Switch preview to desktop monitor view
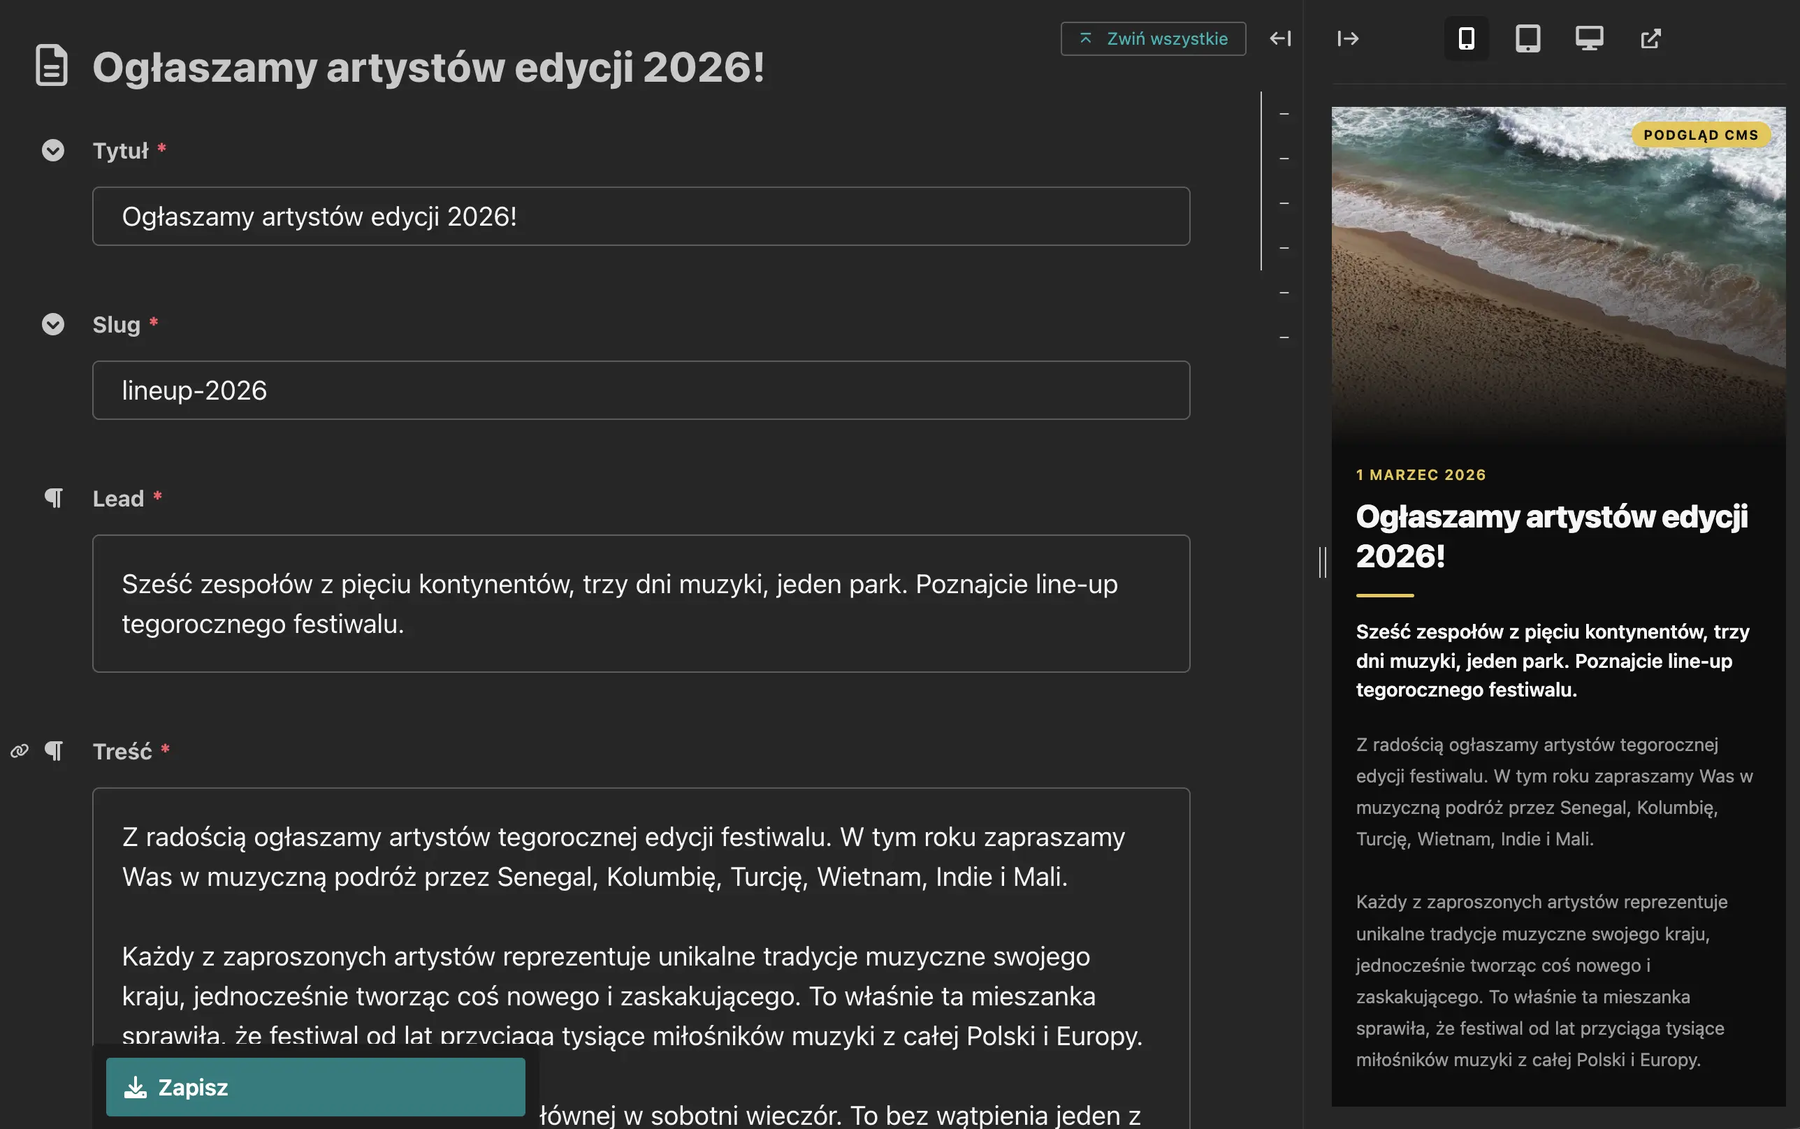 [1589, 38]
